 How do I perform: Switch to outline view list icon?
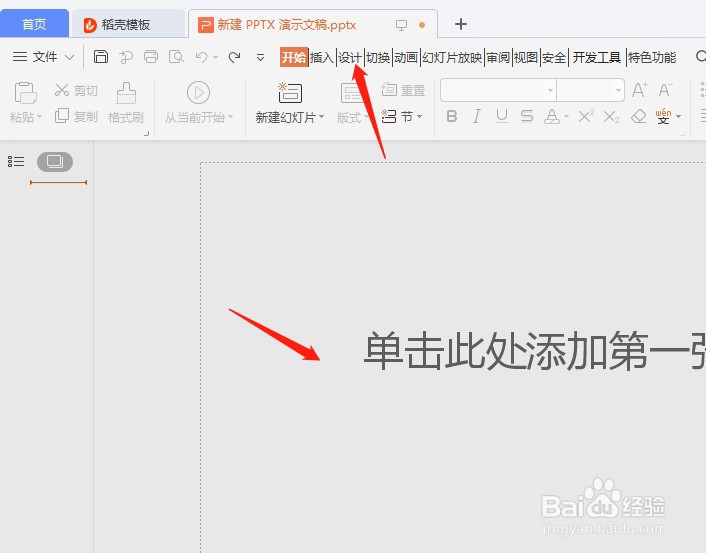(x=16, y=161)
